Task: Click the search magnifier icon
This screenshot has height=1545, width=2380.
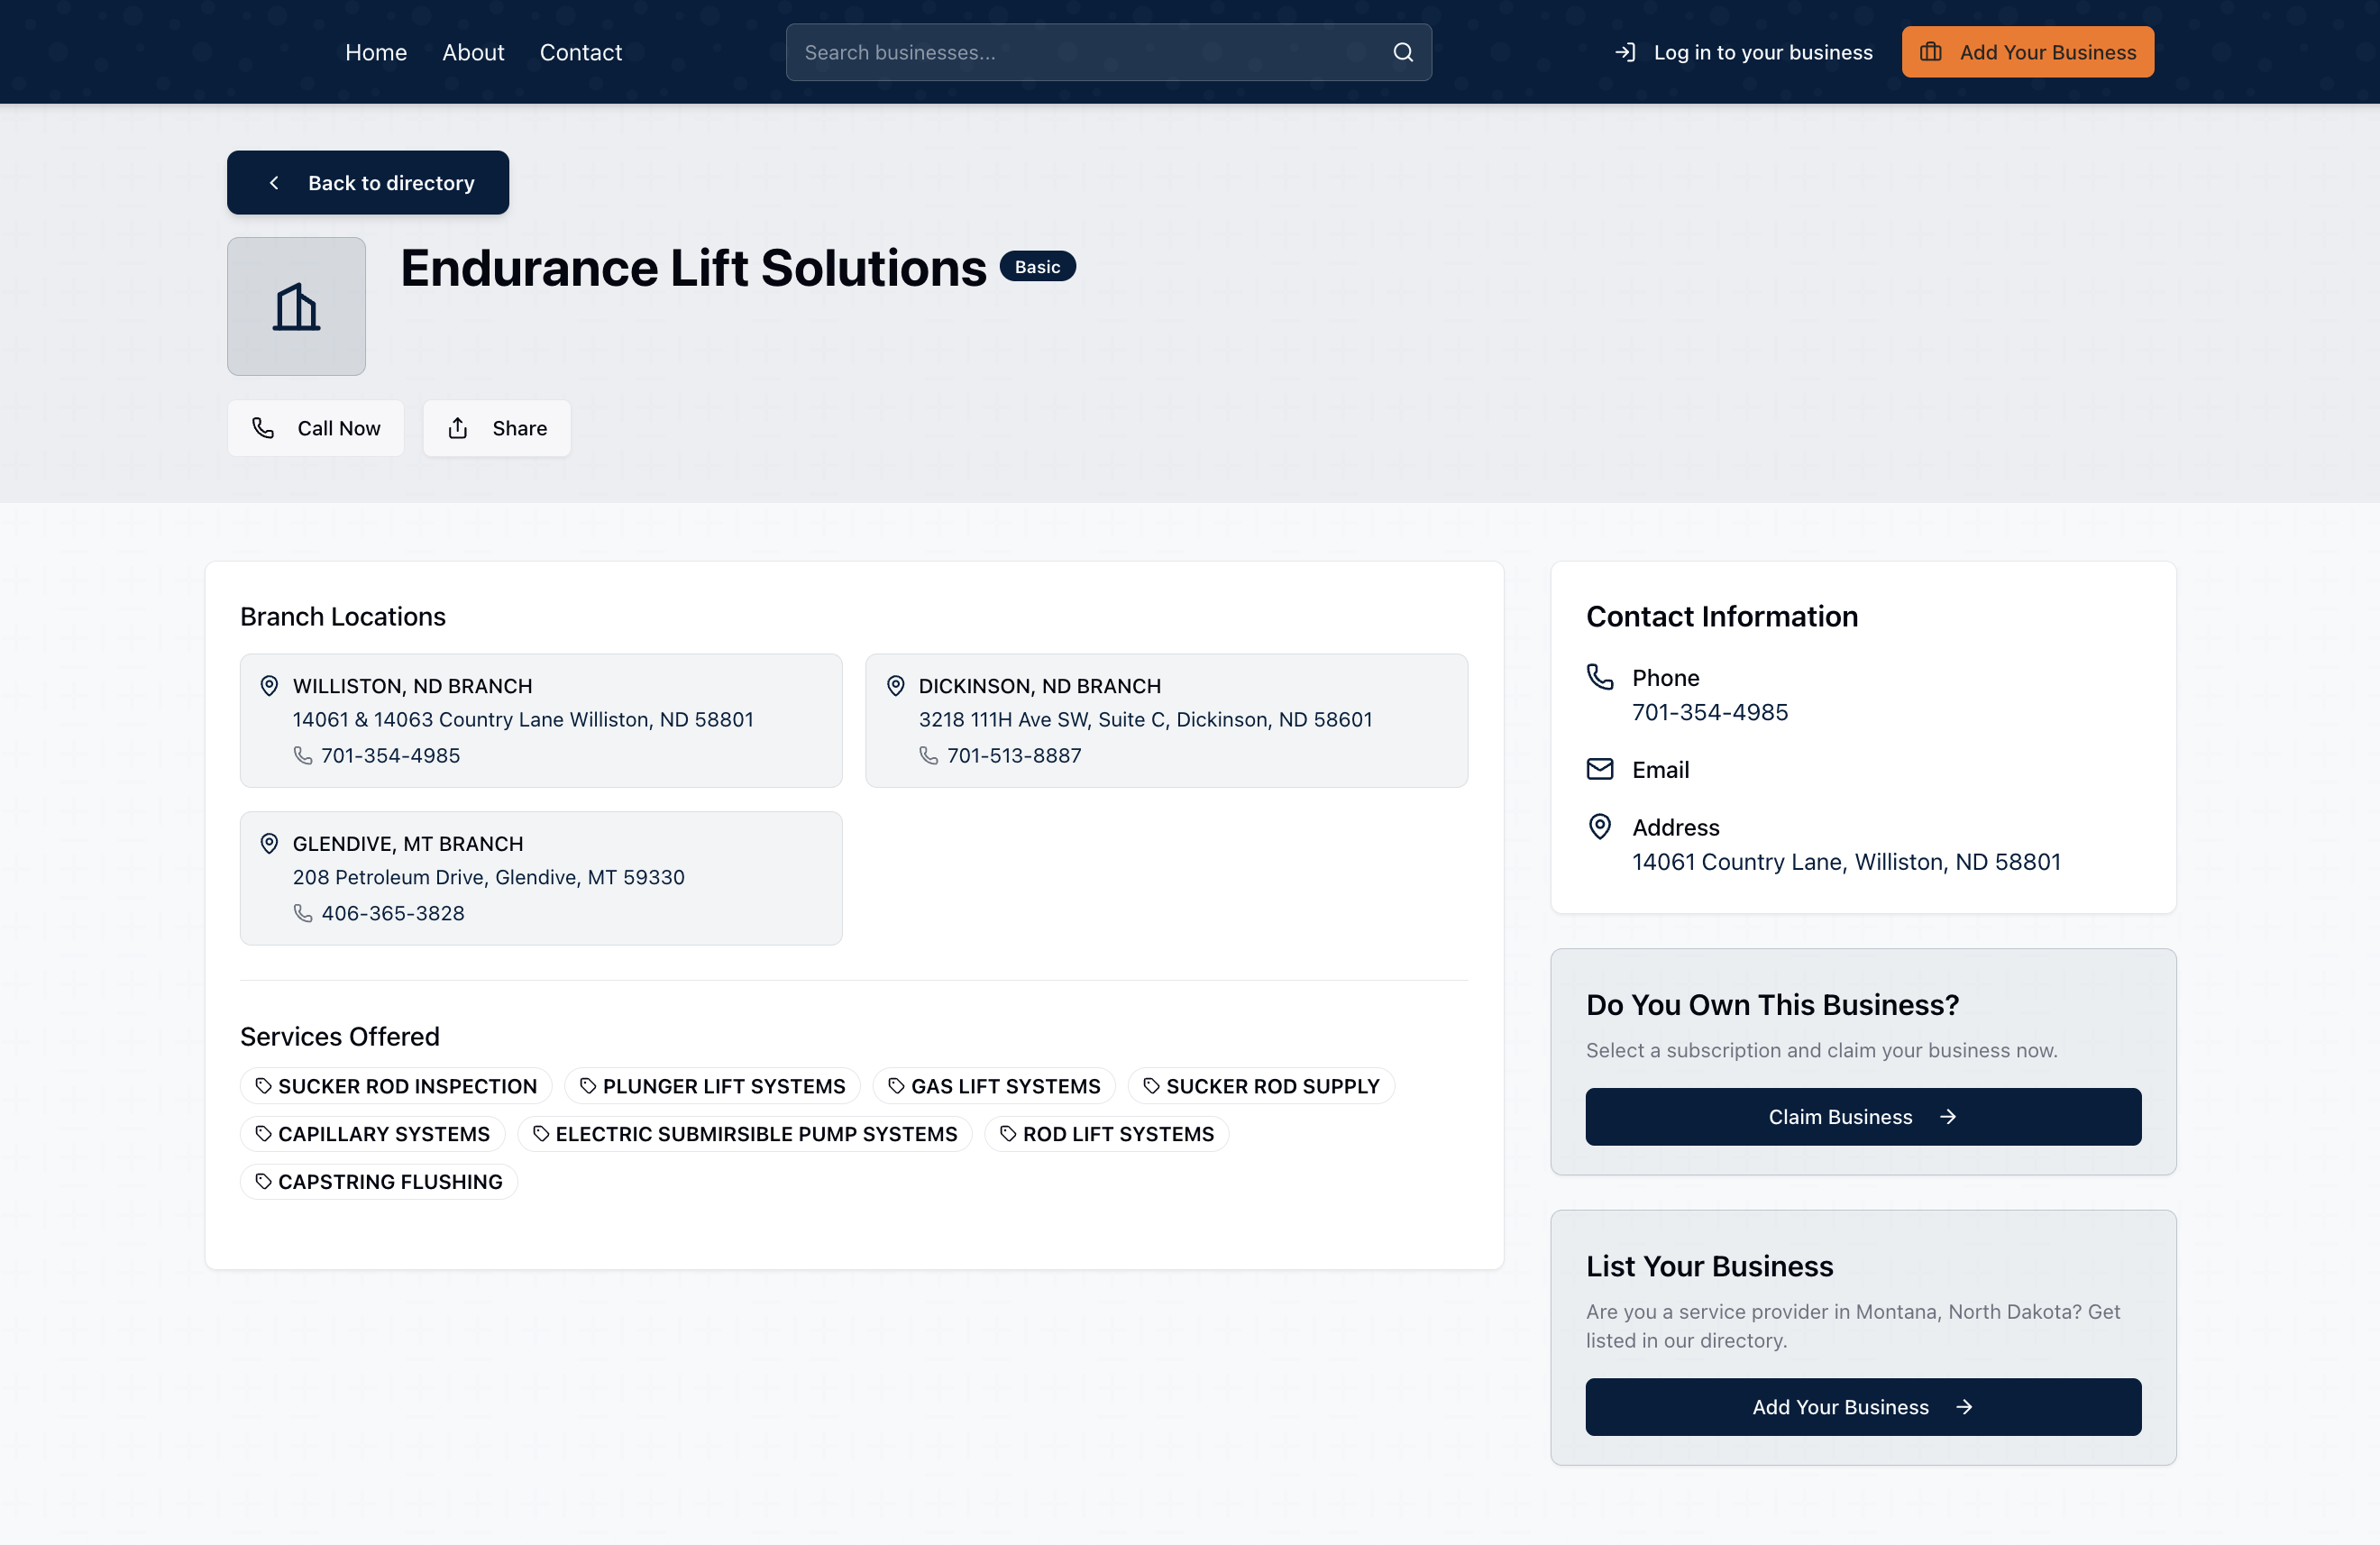Action: click(1403, 52)
